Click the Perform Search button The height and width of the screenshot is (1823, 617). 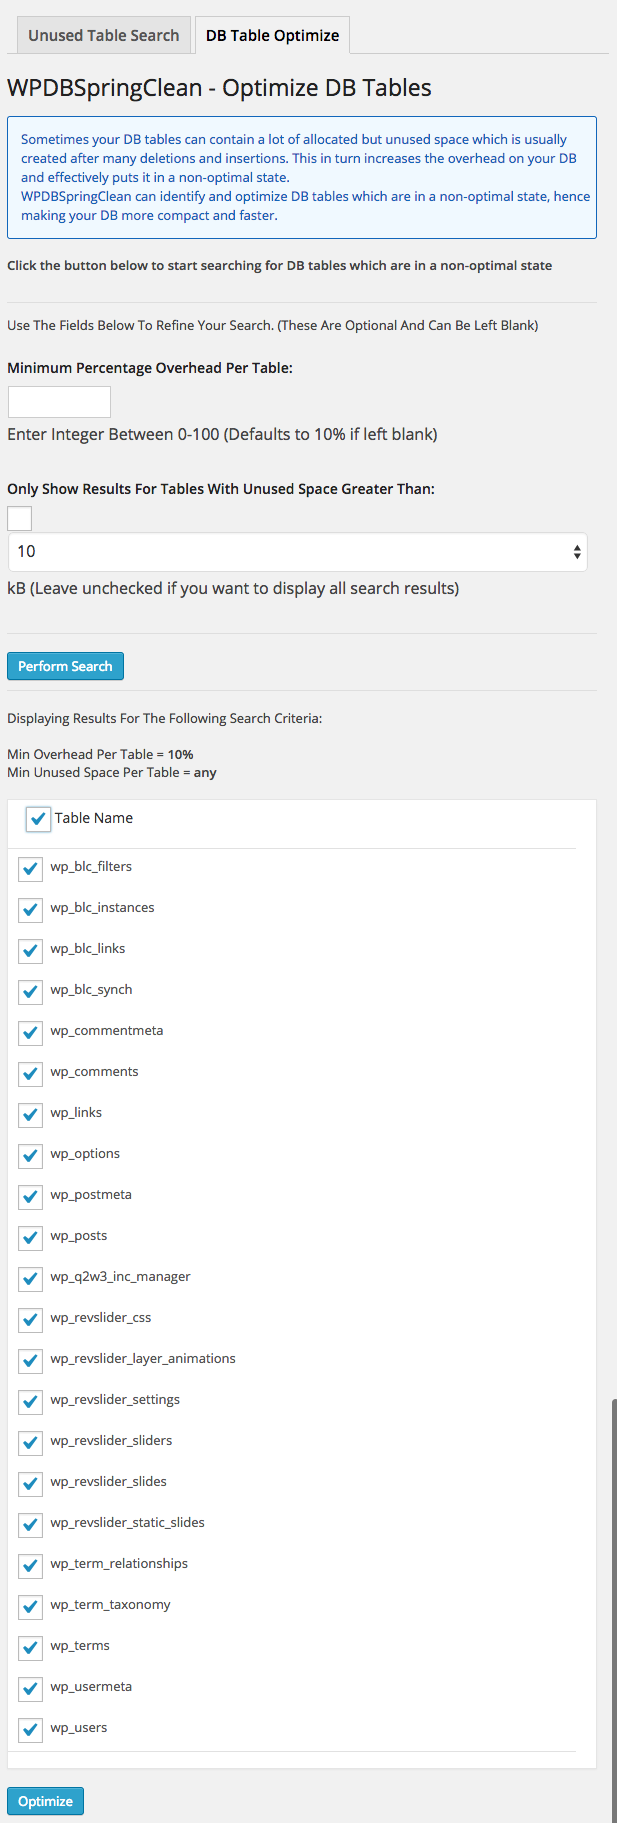[x=65, y=666]
